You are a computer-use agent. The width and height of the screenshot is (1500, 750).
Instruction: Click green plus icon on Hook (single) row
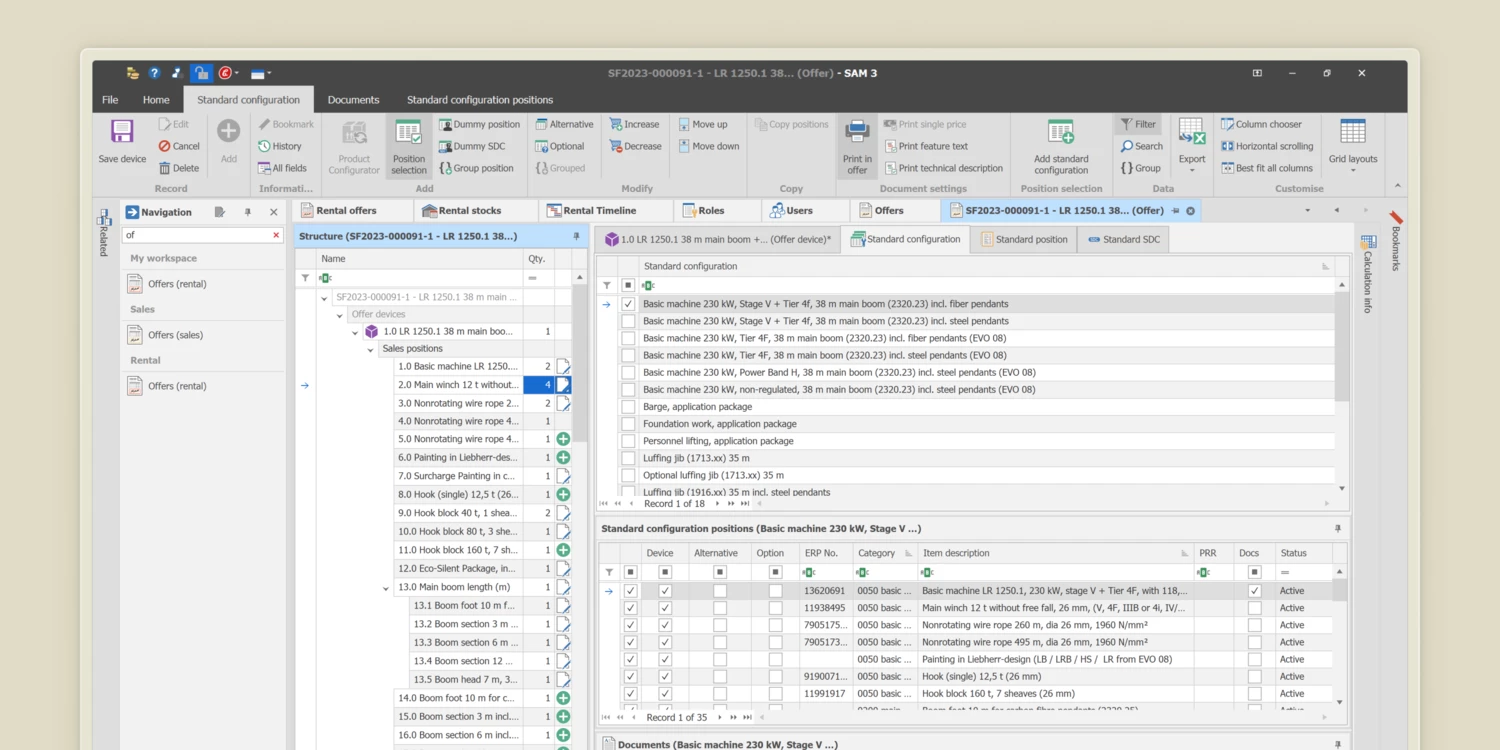[x=563, y=495]
